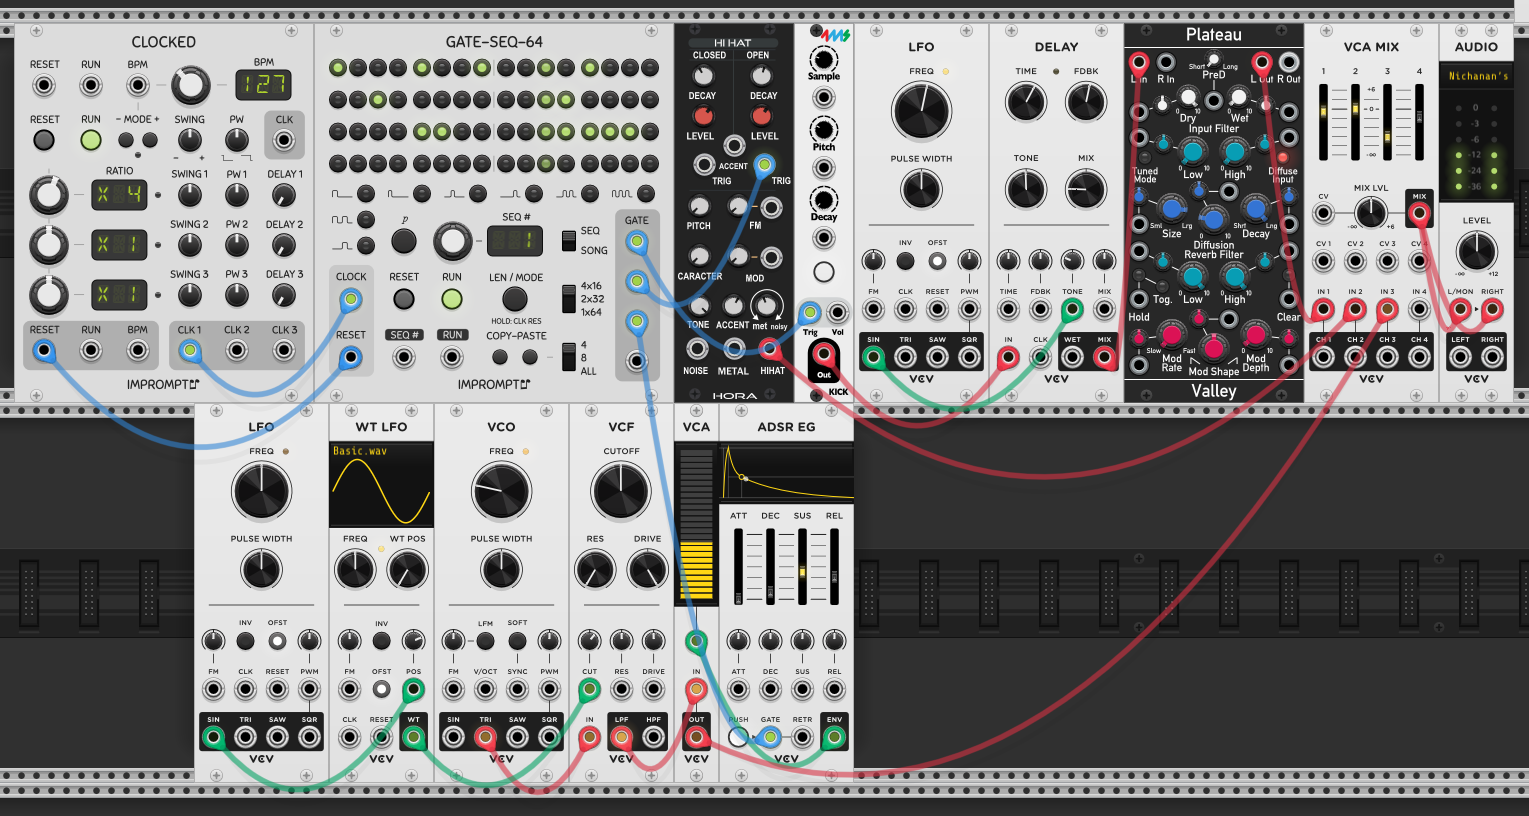Toggle the SOFT sync button on VCO
The image size is (1529, 816).
[x=517, y=641]
